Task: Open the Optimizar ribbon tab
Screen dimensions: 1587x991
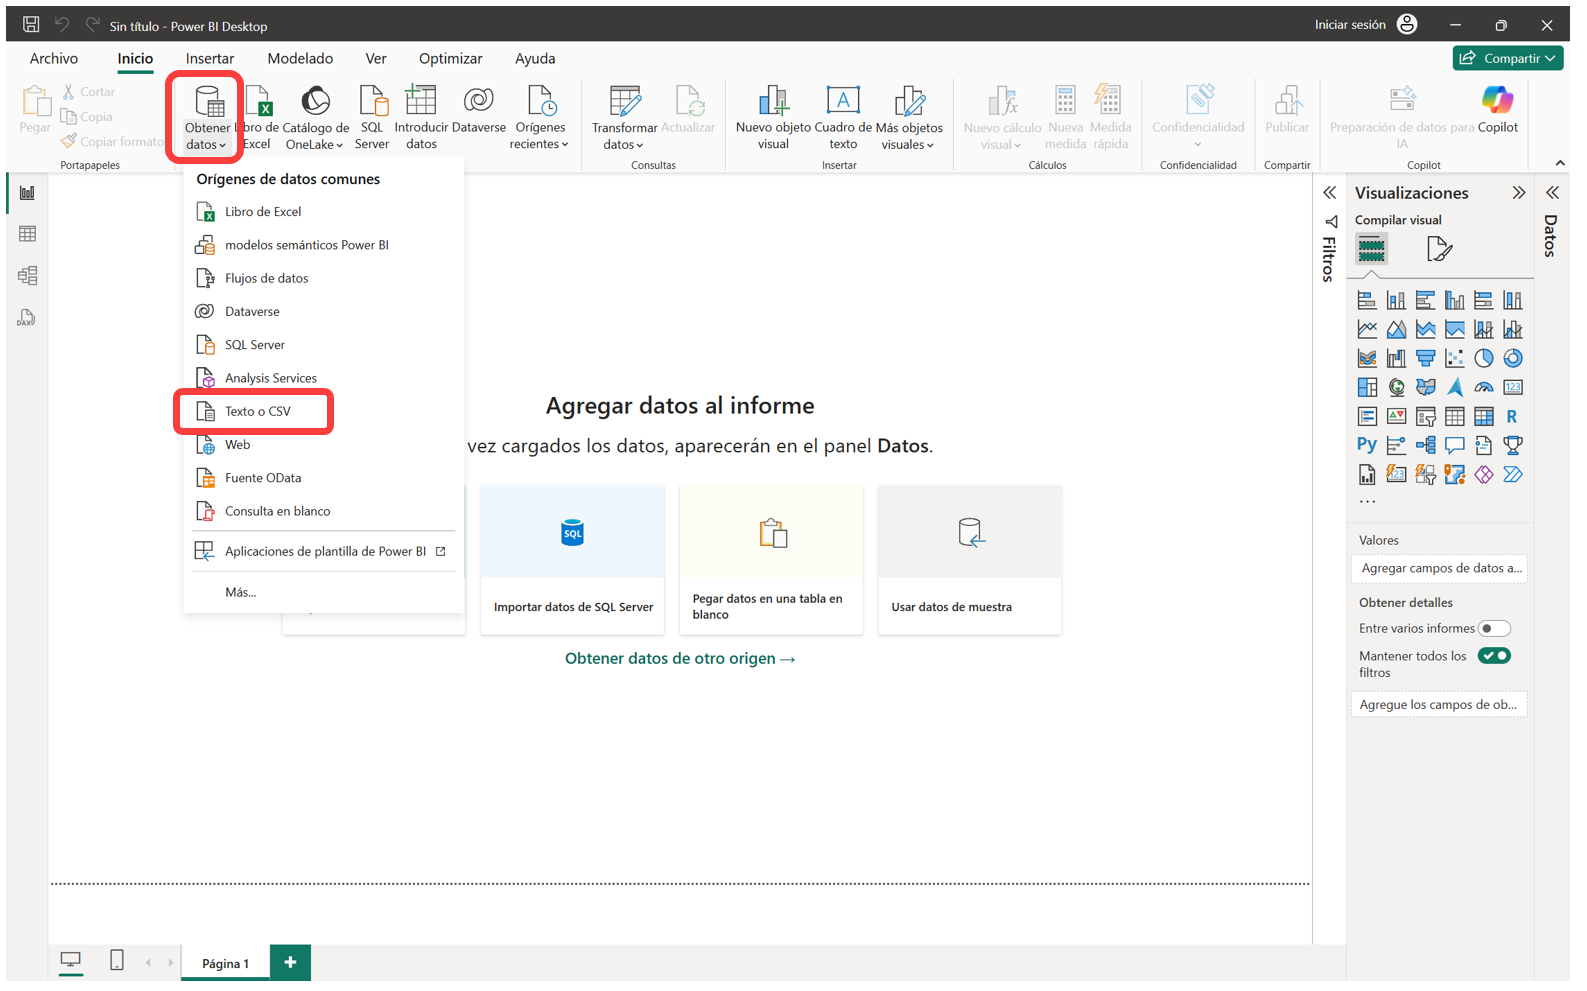Action: pos(450,58)
